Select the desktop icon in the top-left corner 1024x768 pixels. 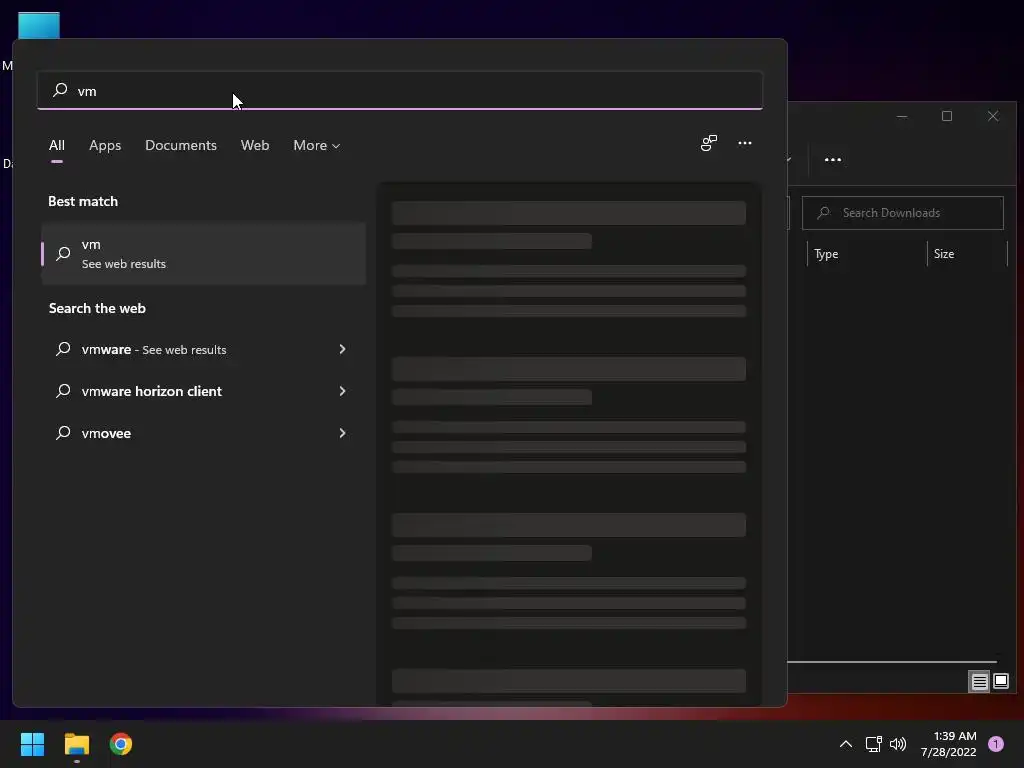[x=39, y=26]
